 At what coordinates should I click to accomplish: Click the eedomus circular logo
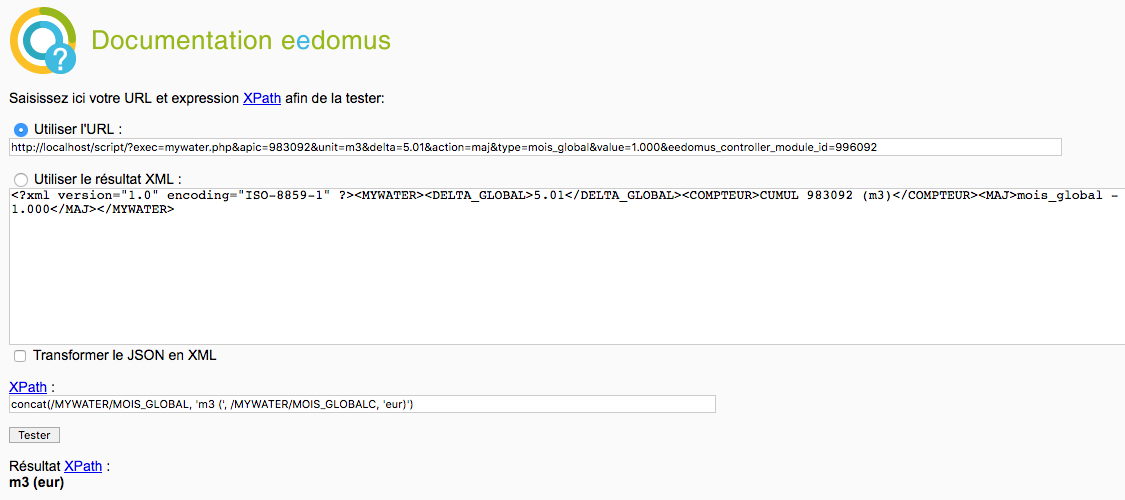tap(43, 41)
